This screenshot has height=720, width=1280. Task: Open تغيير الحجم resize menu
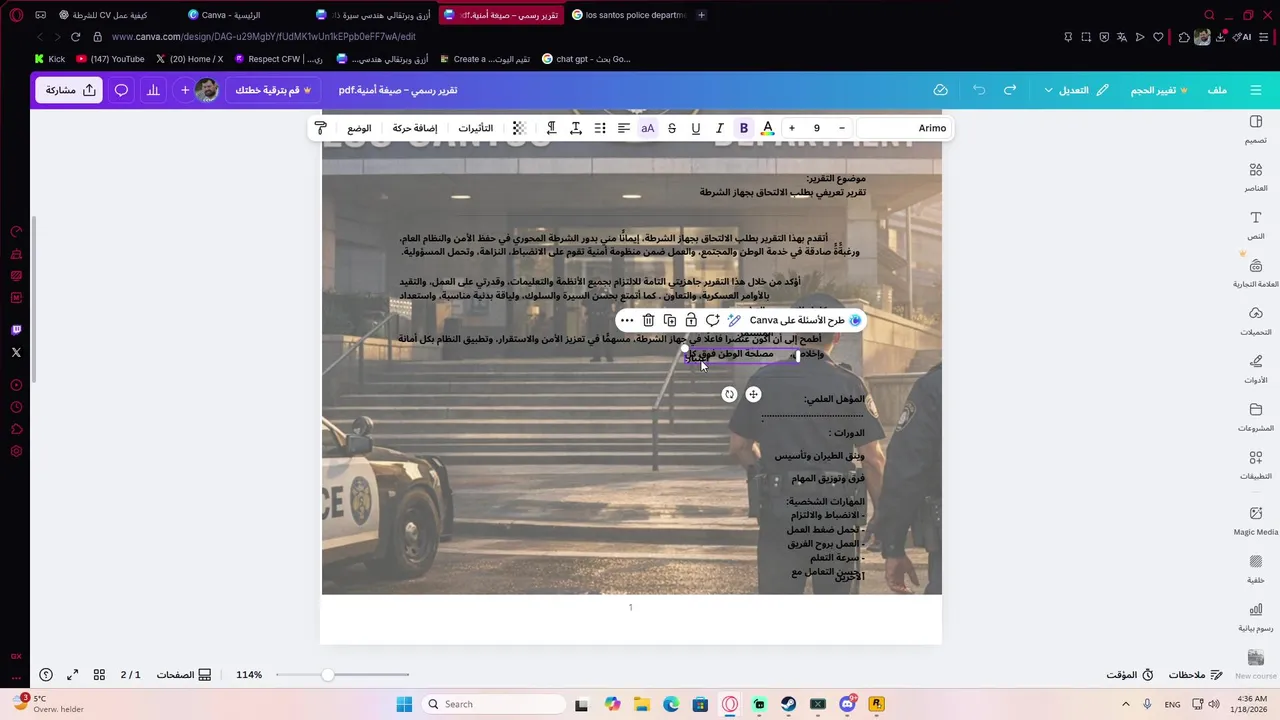pos(1159,90)
